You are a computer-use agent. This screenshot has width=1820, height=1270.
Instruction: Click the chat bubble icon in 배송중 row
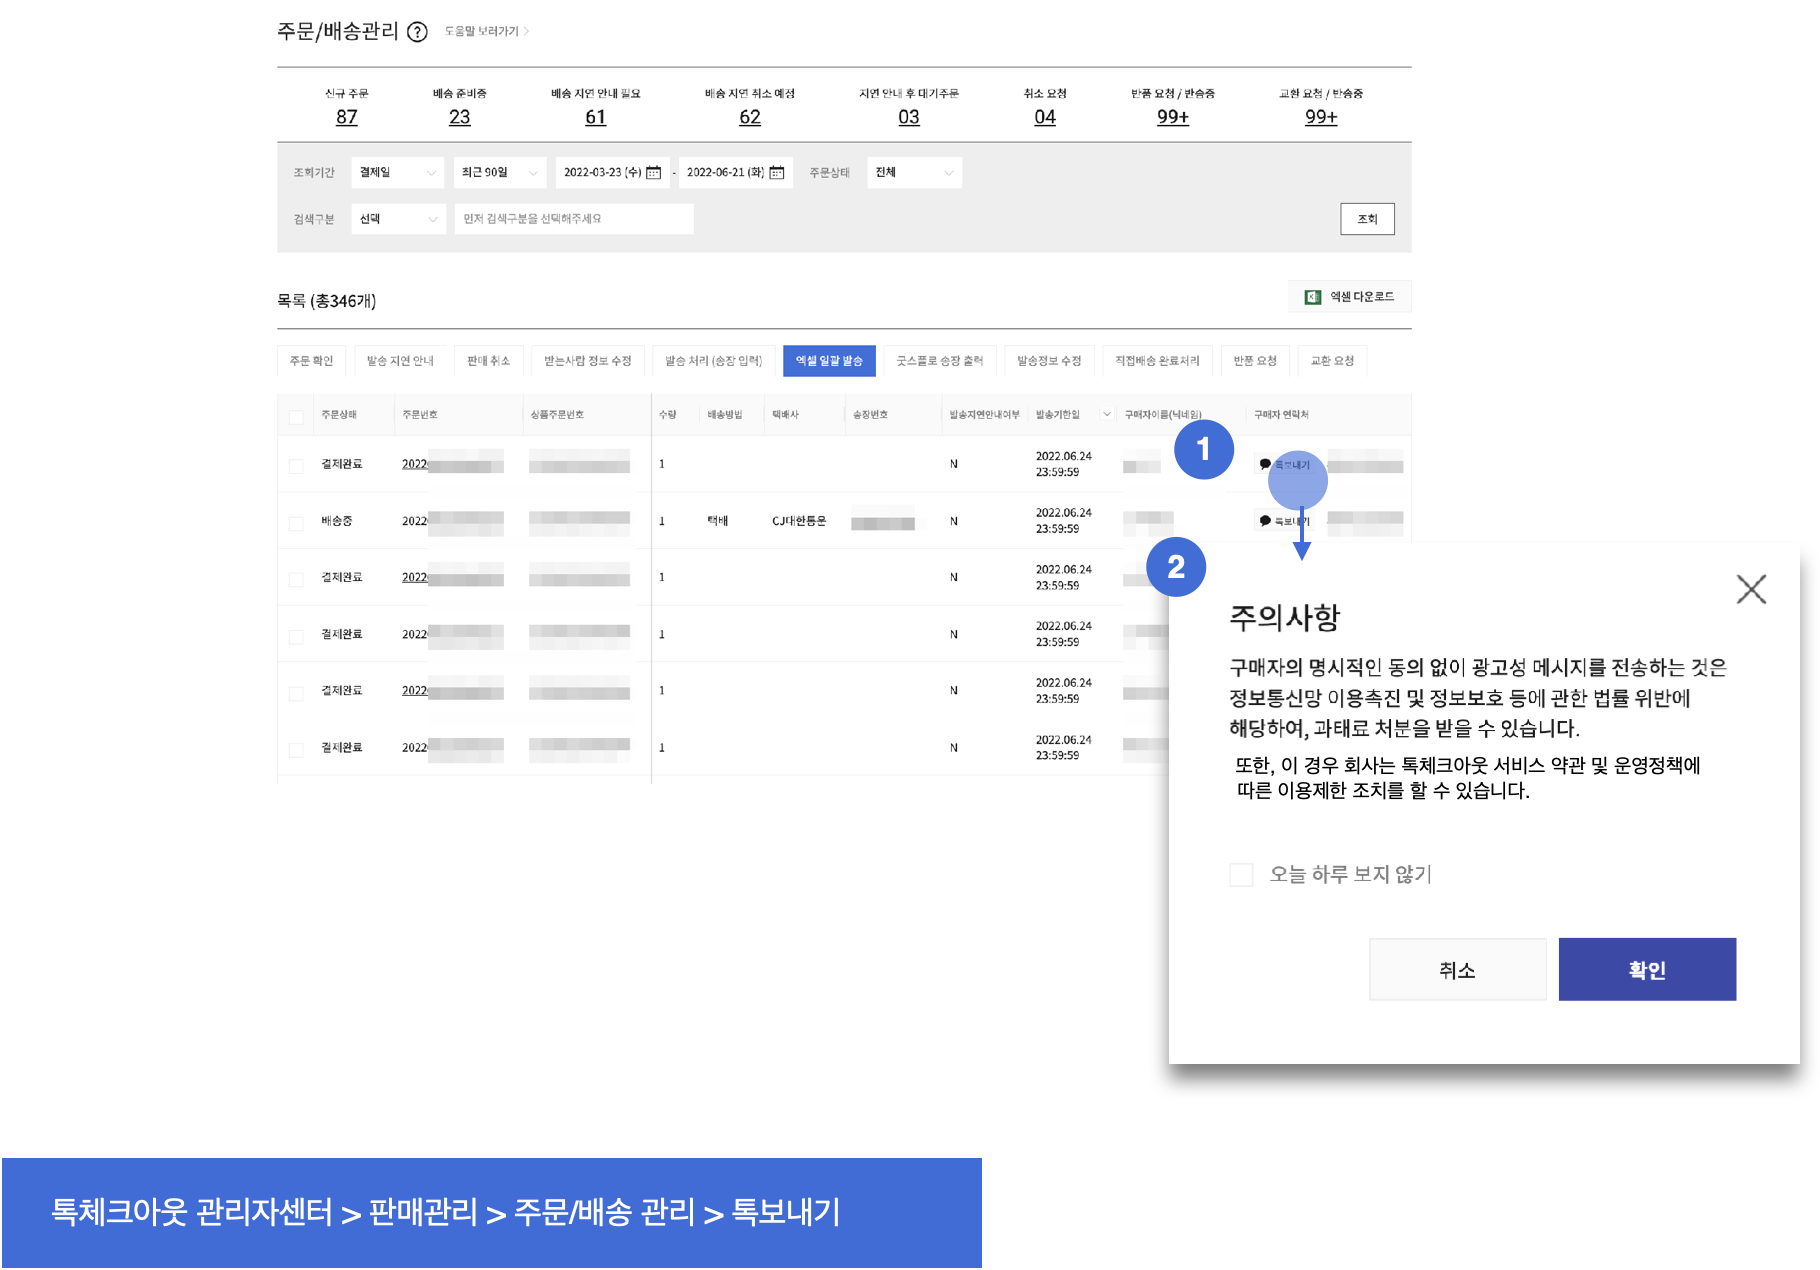(1265, 521)
